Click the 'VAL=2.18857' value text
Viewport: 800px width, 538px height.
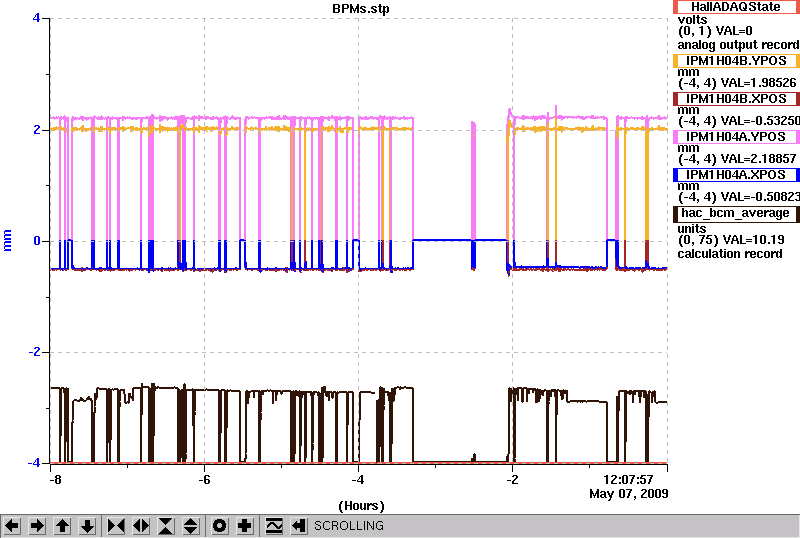tap(757, 159)
